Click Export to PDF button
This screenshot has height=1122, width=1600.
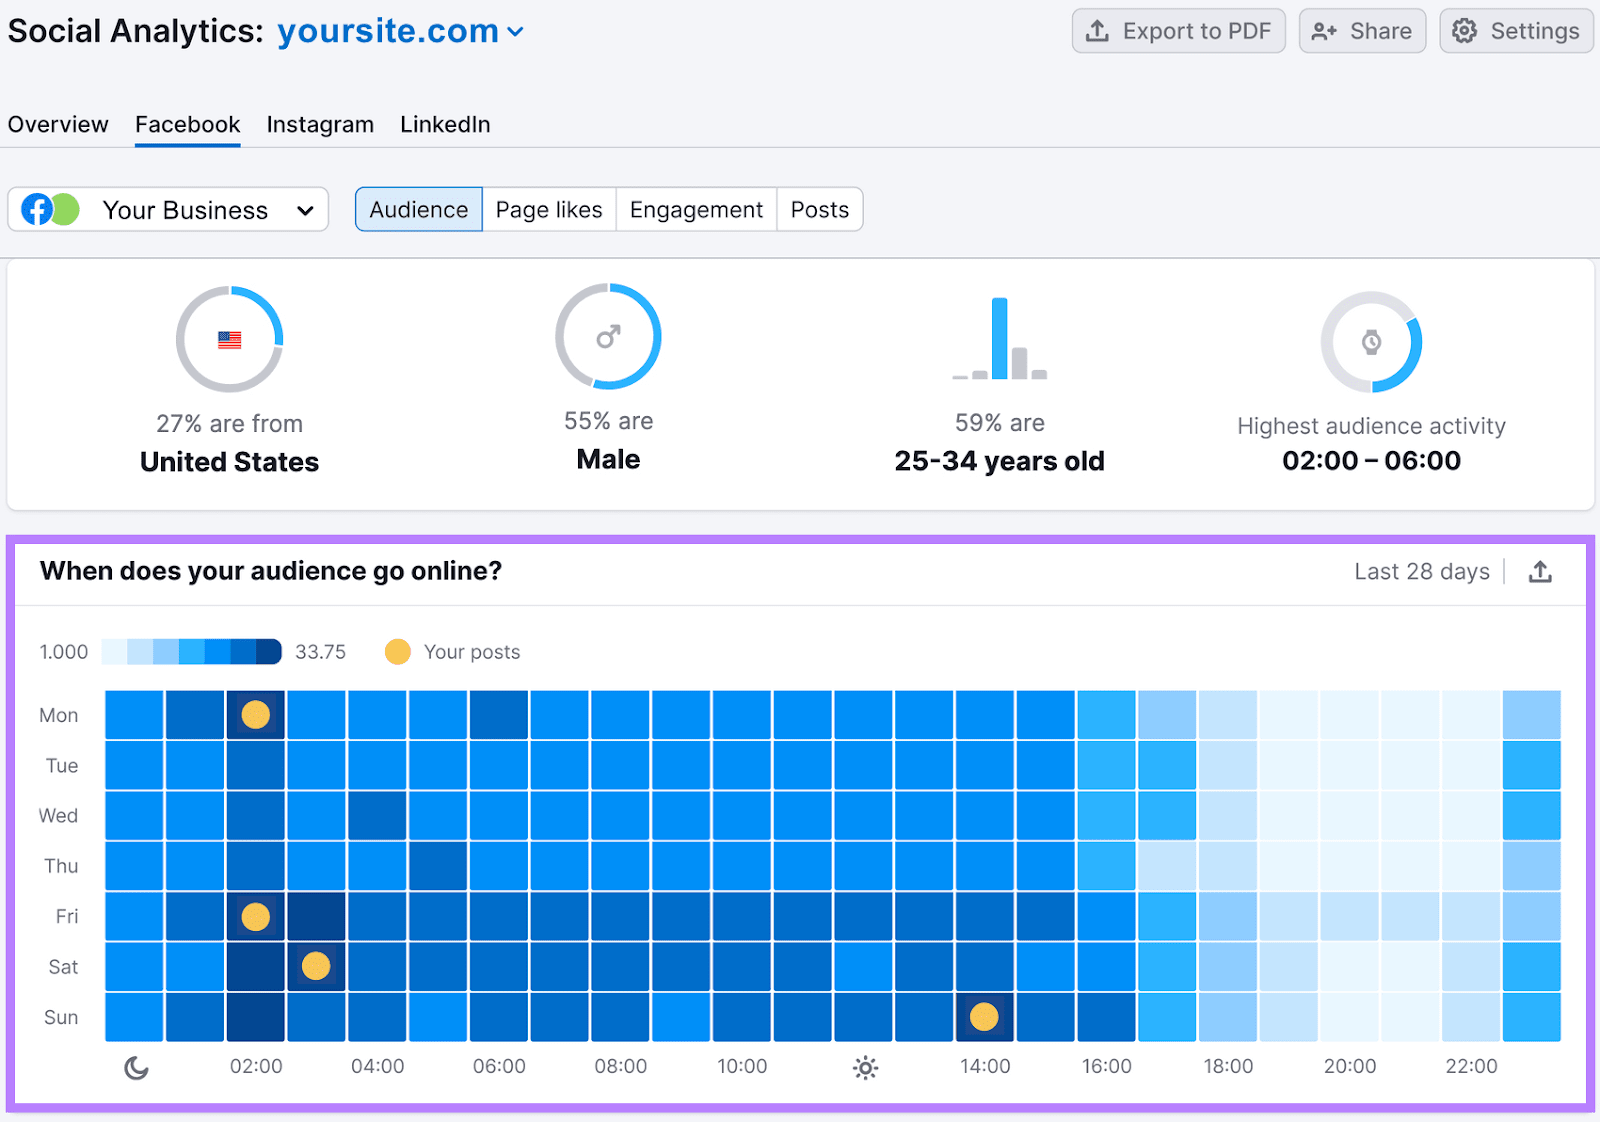[1178, 31]
